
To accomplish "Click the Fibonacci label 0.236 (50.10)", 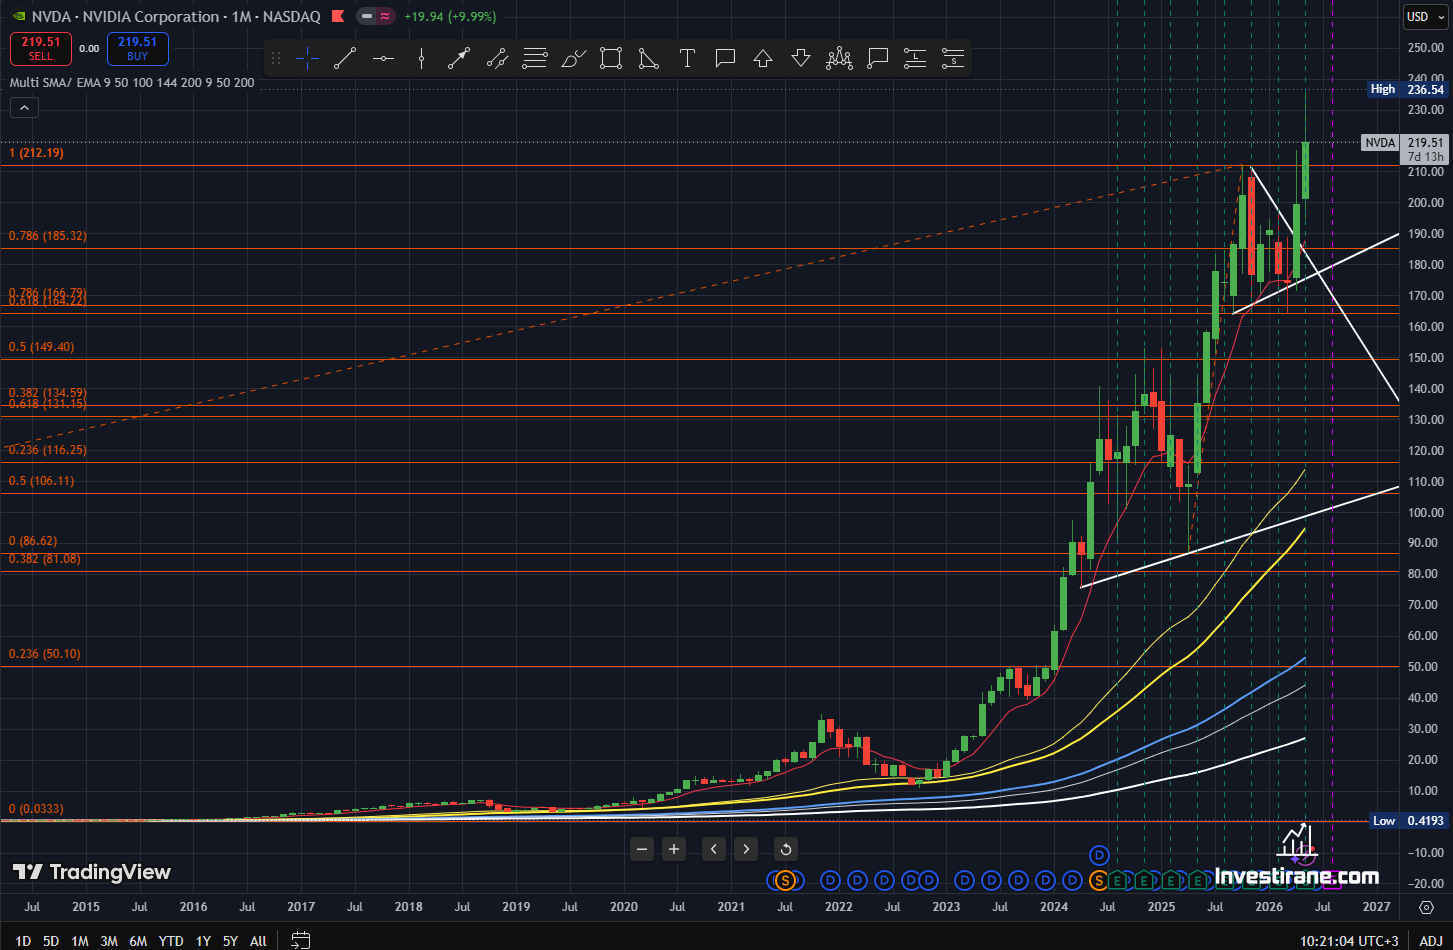I will click(x=44, y=654).
